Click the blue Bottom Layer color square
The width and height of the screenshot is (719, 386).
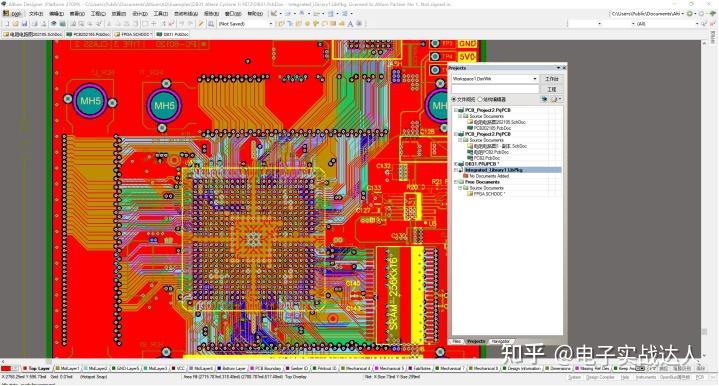point(219,368)
